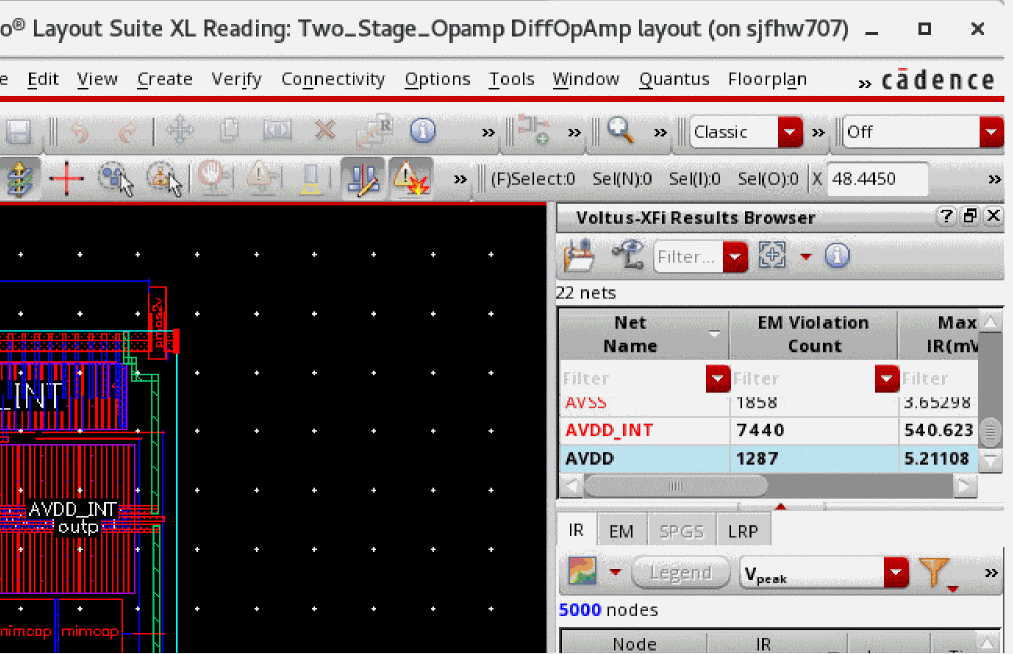
Task: Click the Delete X icon
Action: coord(325,131)
